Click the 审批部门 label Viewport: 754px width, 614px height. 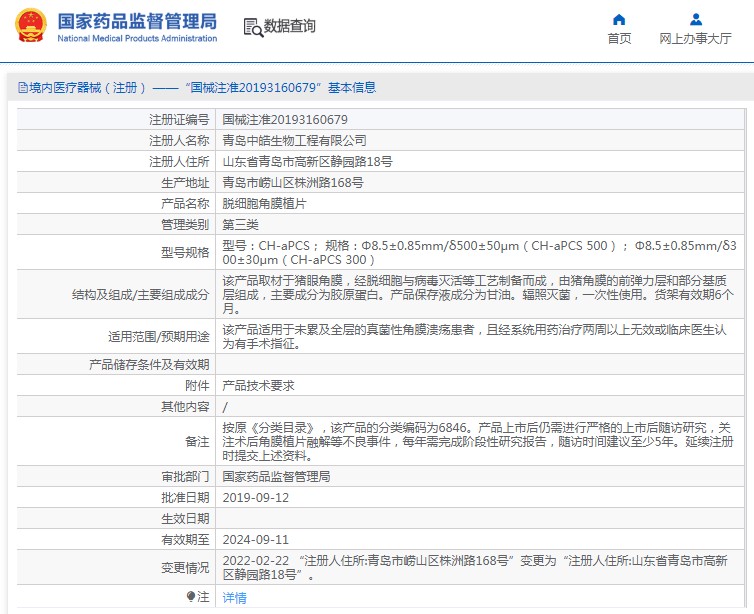click(185, 476)
